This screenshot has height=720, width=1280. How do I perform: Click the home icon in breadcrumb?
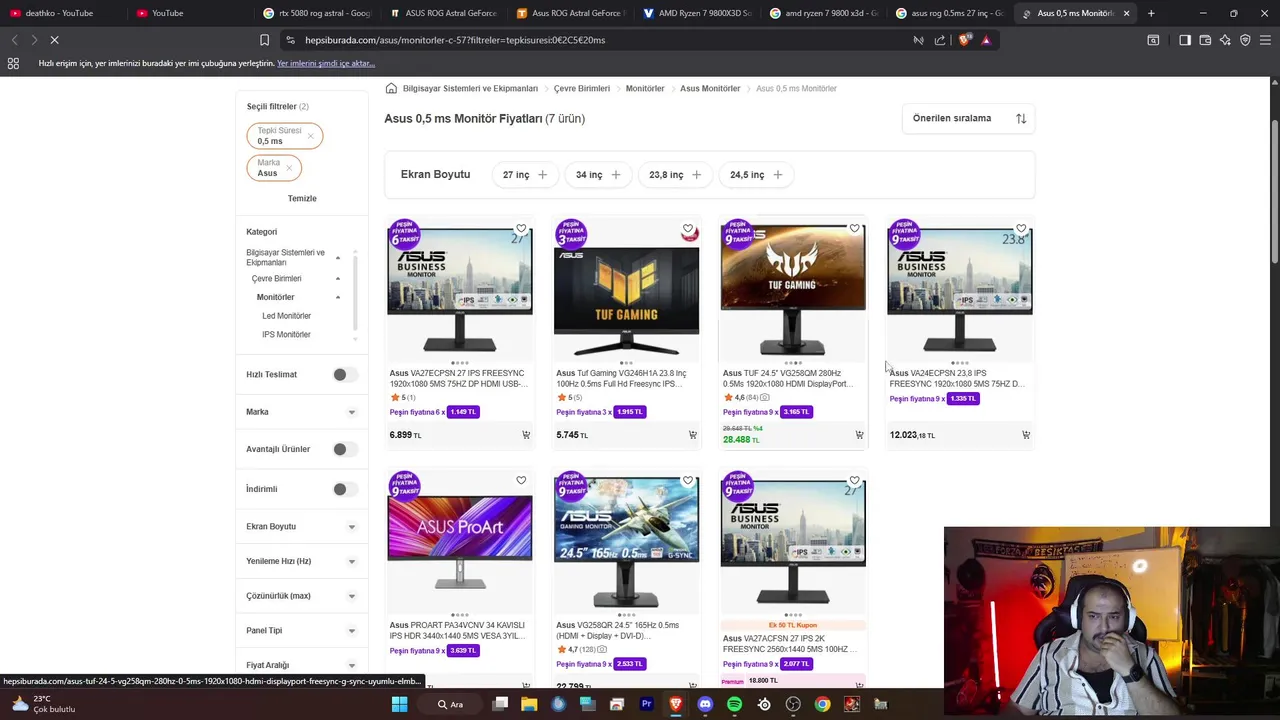pos(391,88)
